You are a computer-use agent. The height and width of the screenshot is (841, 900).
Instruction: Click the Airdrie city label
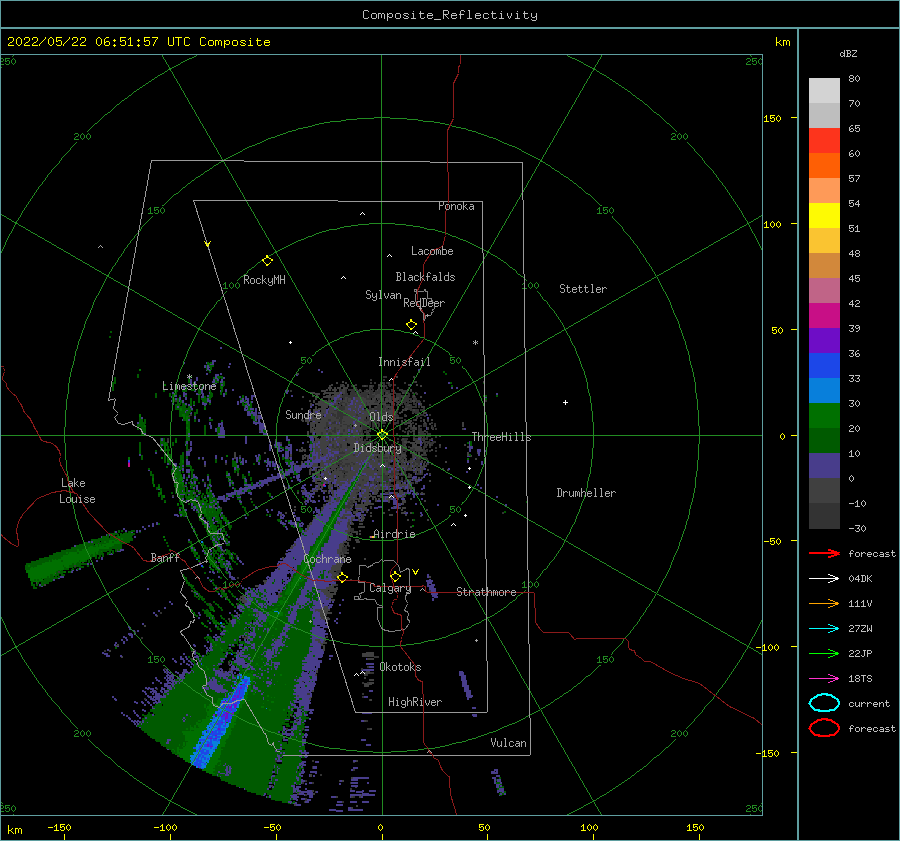point(394,534)
